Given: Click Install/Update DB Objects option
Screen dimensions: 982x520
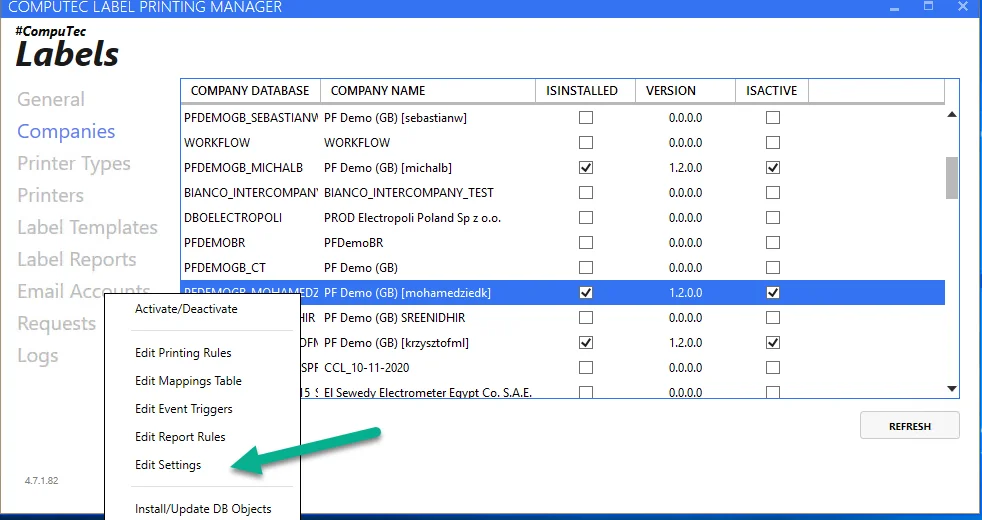Looking at the screenshot, I should [x=203, y=509].
